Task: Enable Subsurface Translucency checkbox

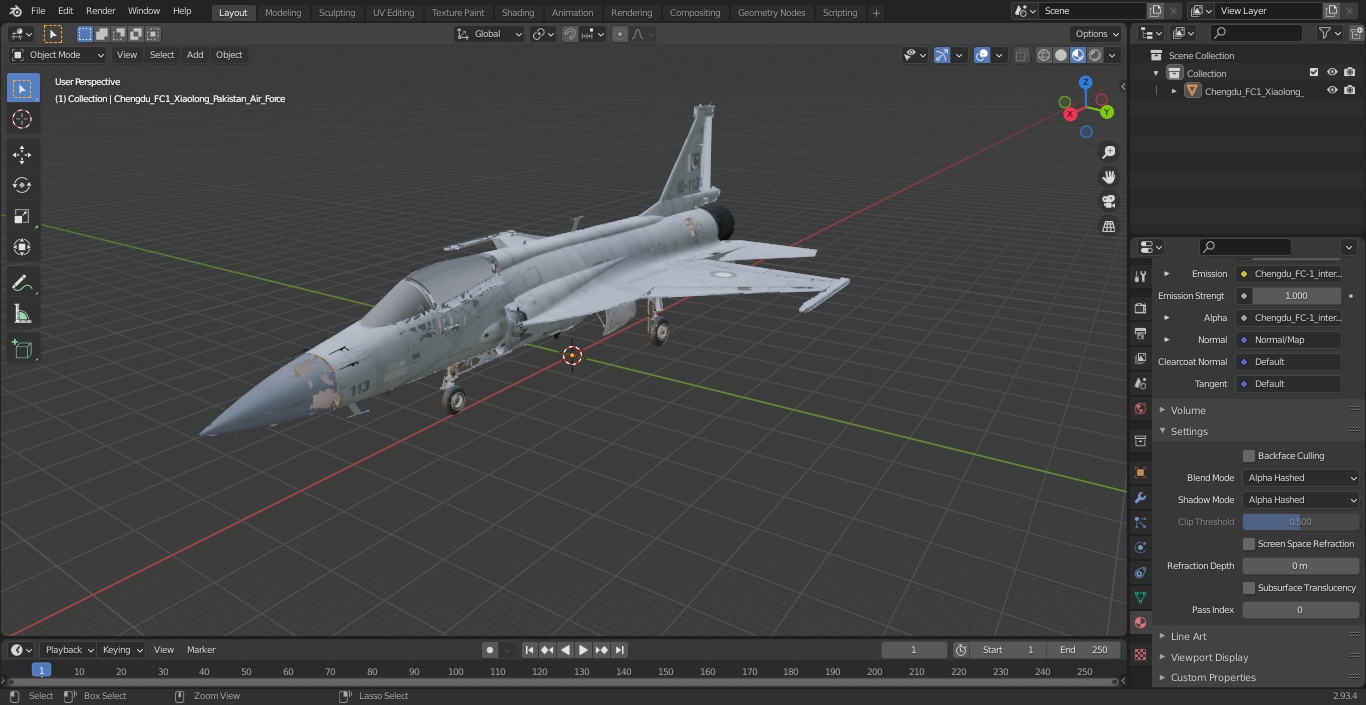Action: coord(1249,588)
